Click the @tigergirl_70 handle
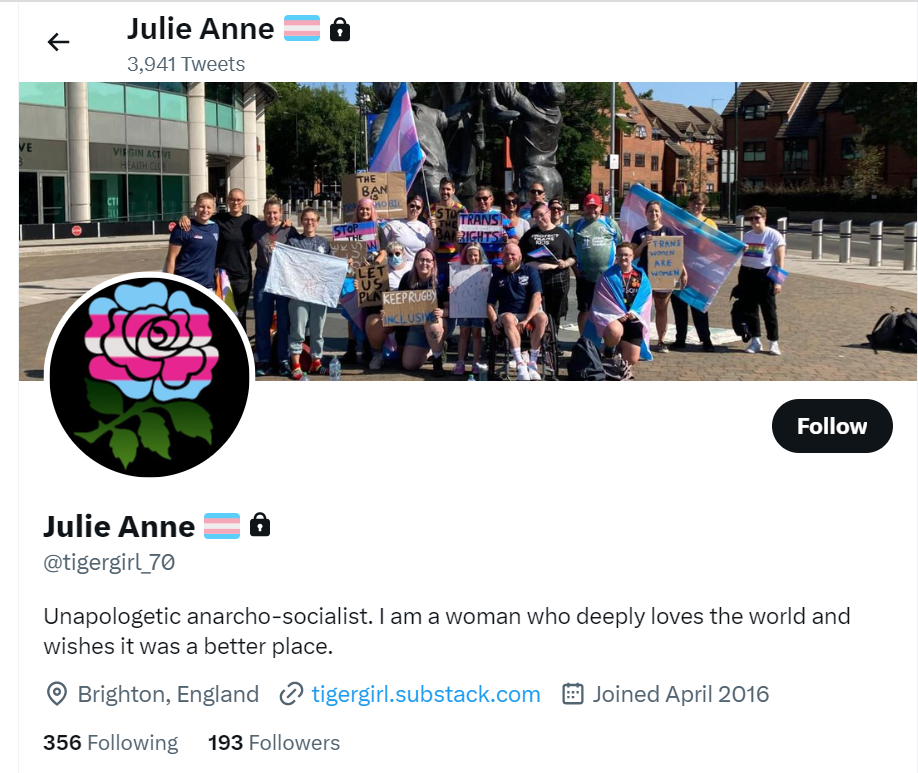Image resolution: width=918 pixels, height=773 pixels. (109, 562)
